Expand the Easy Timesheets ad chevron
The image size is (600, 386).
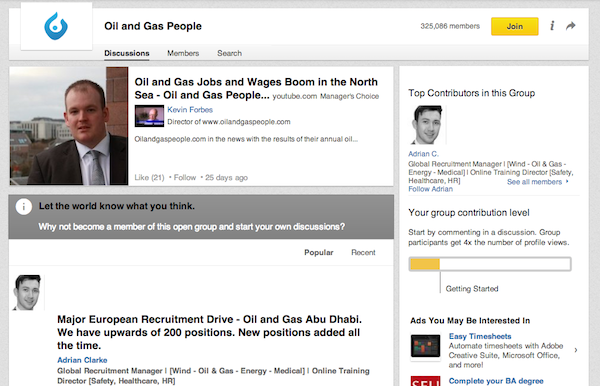pyautogui.click(x=576, y=350)
